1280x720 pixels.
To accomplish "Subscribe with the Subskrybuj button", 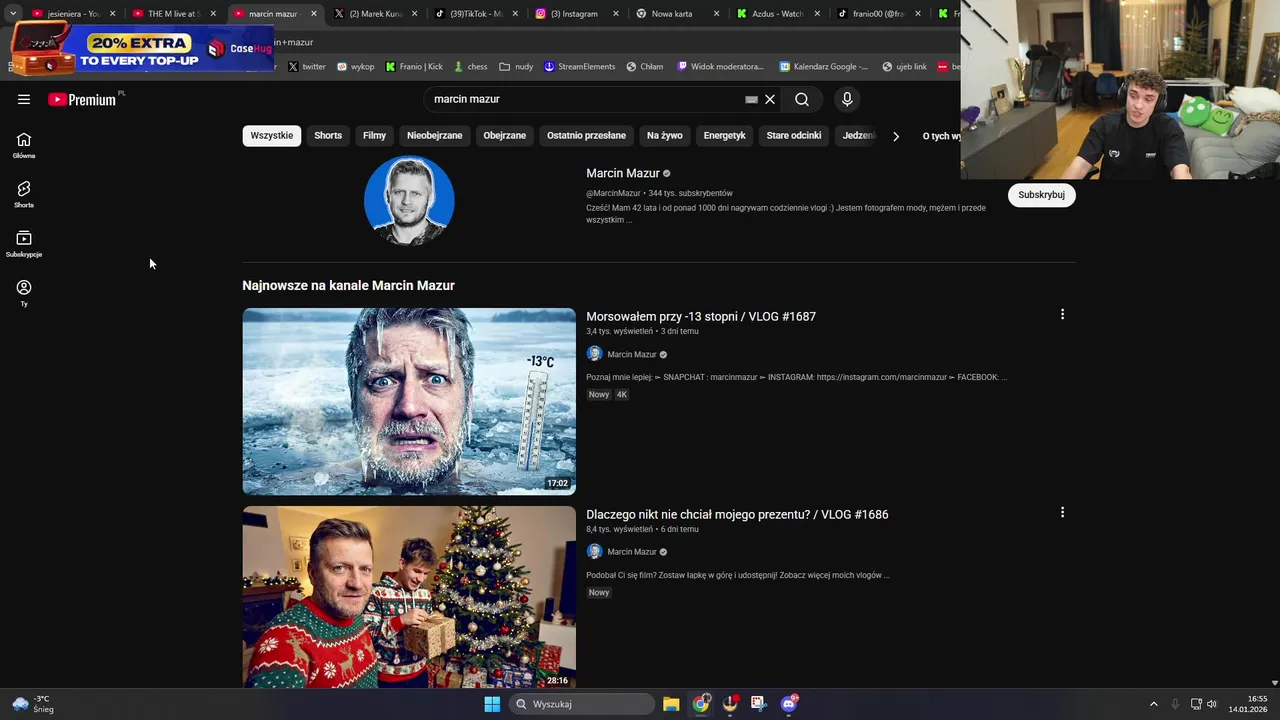I will [x=1041, y=195].
